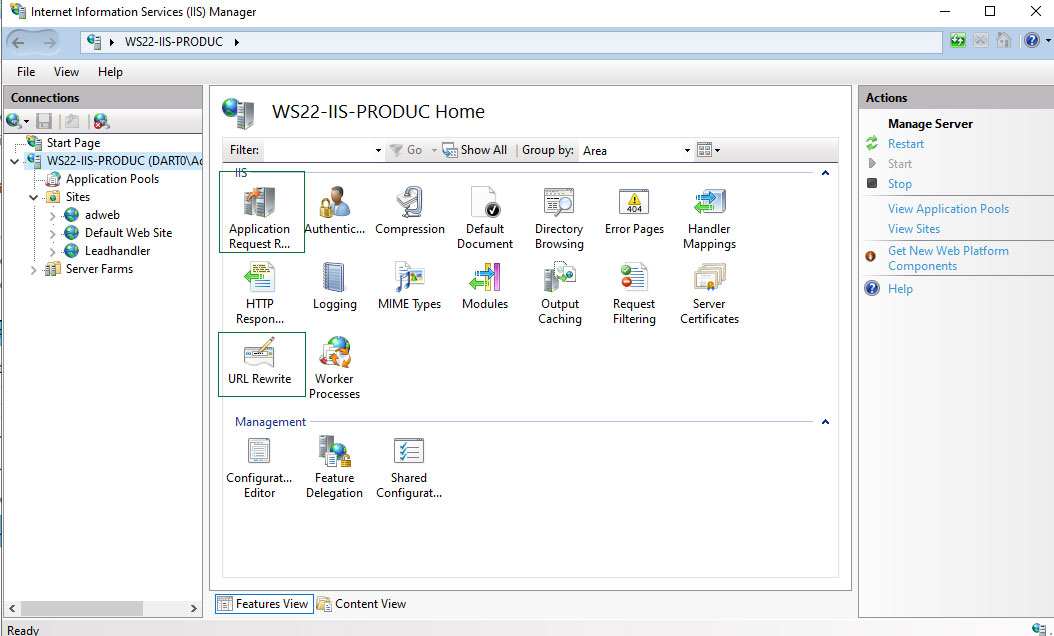Screen dimensions: 1054x636
Task: Open Directory Browsing feature
Action: point(559,218)
